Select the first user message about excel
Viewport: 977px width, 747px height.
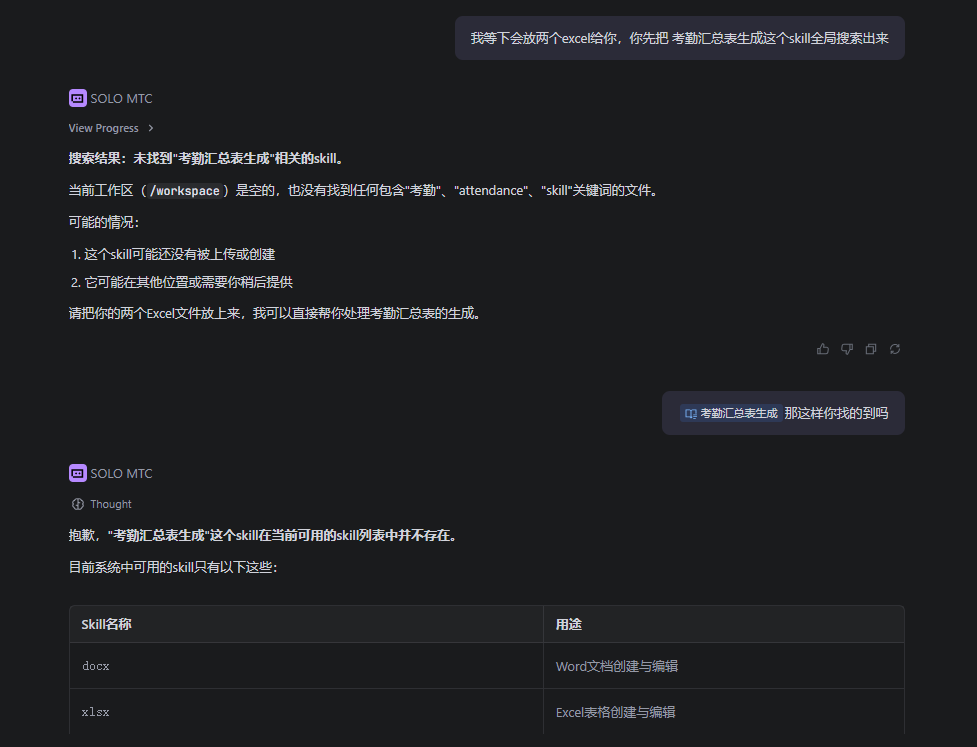pos(679,38)
